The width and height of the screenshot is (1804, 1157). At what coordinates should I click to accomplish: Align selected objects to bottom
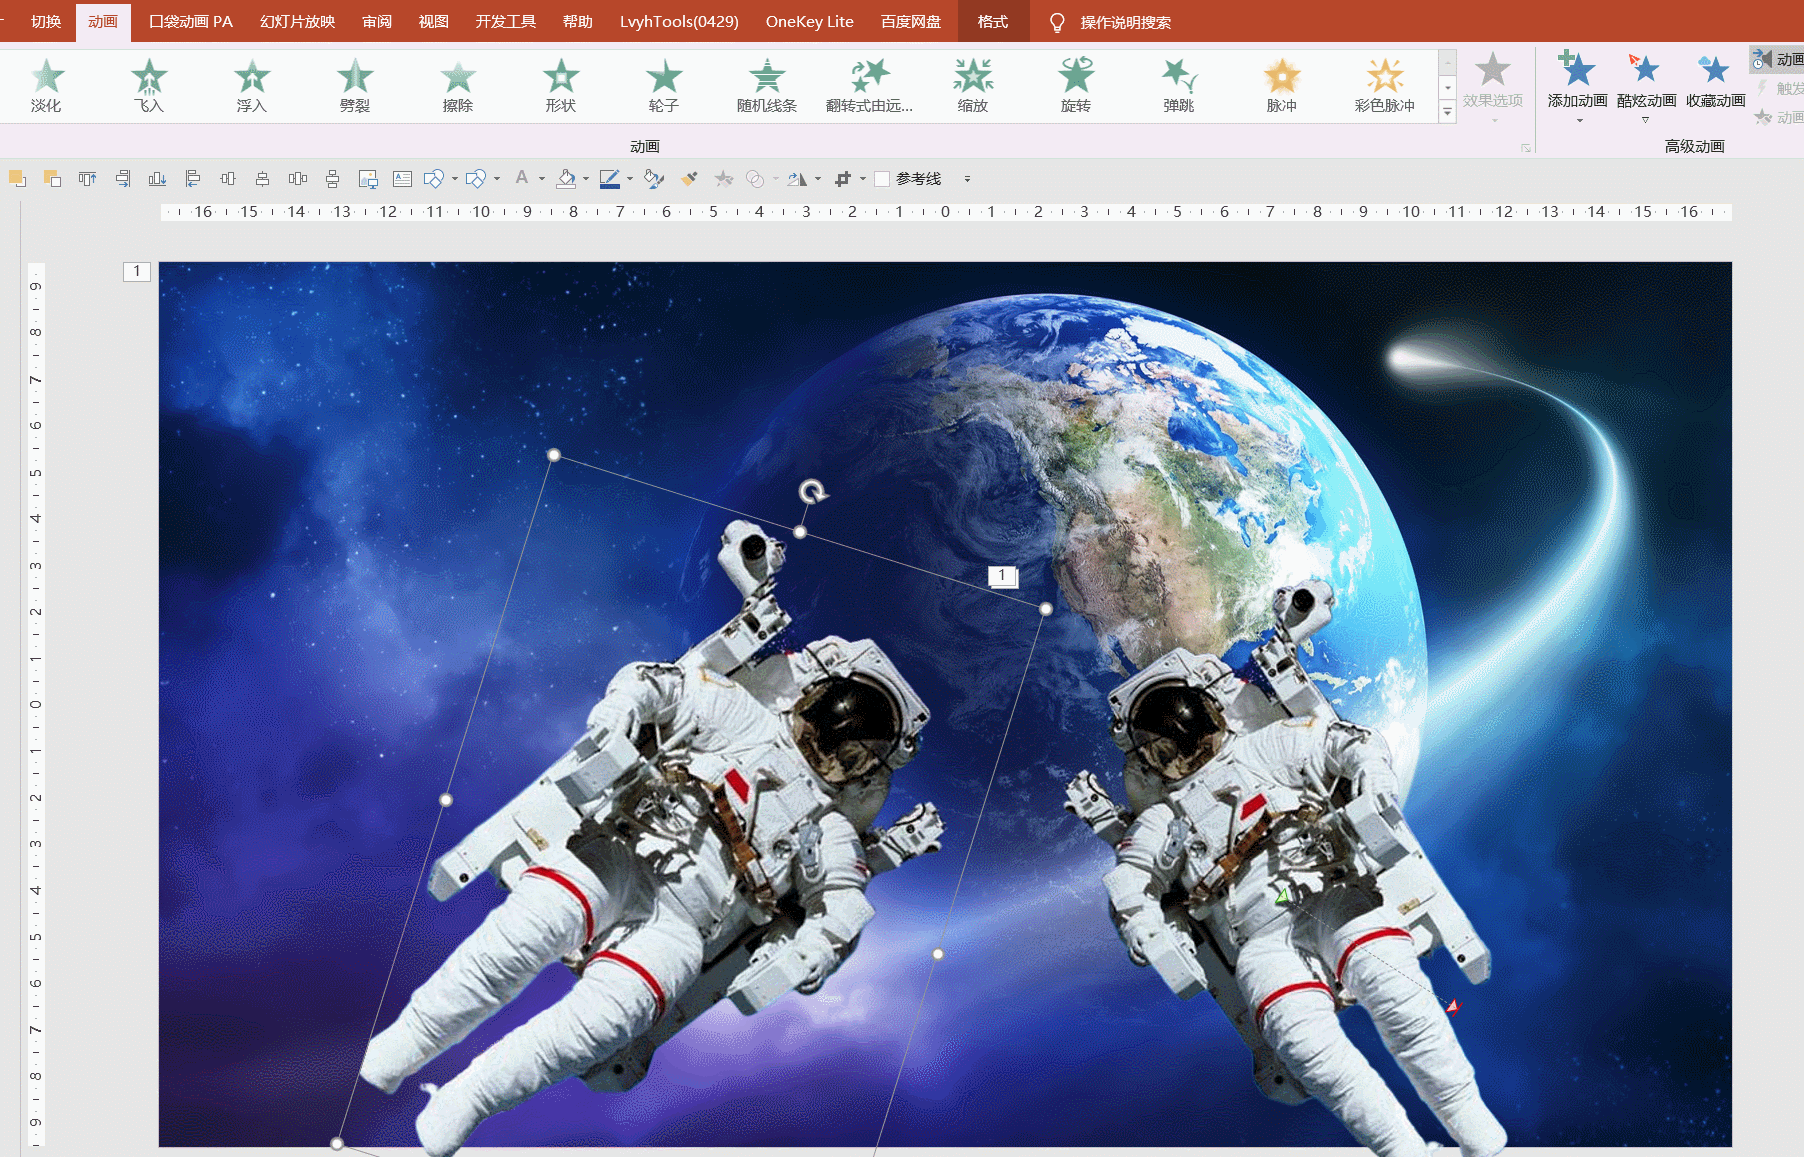tap(157, 179)
